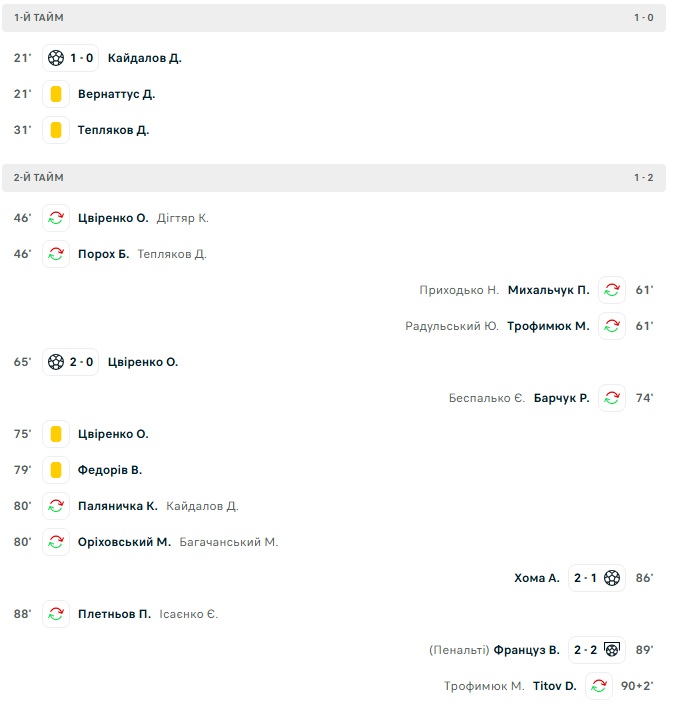Click substituted-out player Багачанський М.
The width and height of the screenshot is (674, 709).
tap(229, 542)
